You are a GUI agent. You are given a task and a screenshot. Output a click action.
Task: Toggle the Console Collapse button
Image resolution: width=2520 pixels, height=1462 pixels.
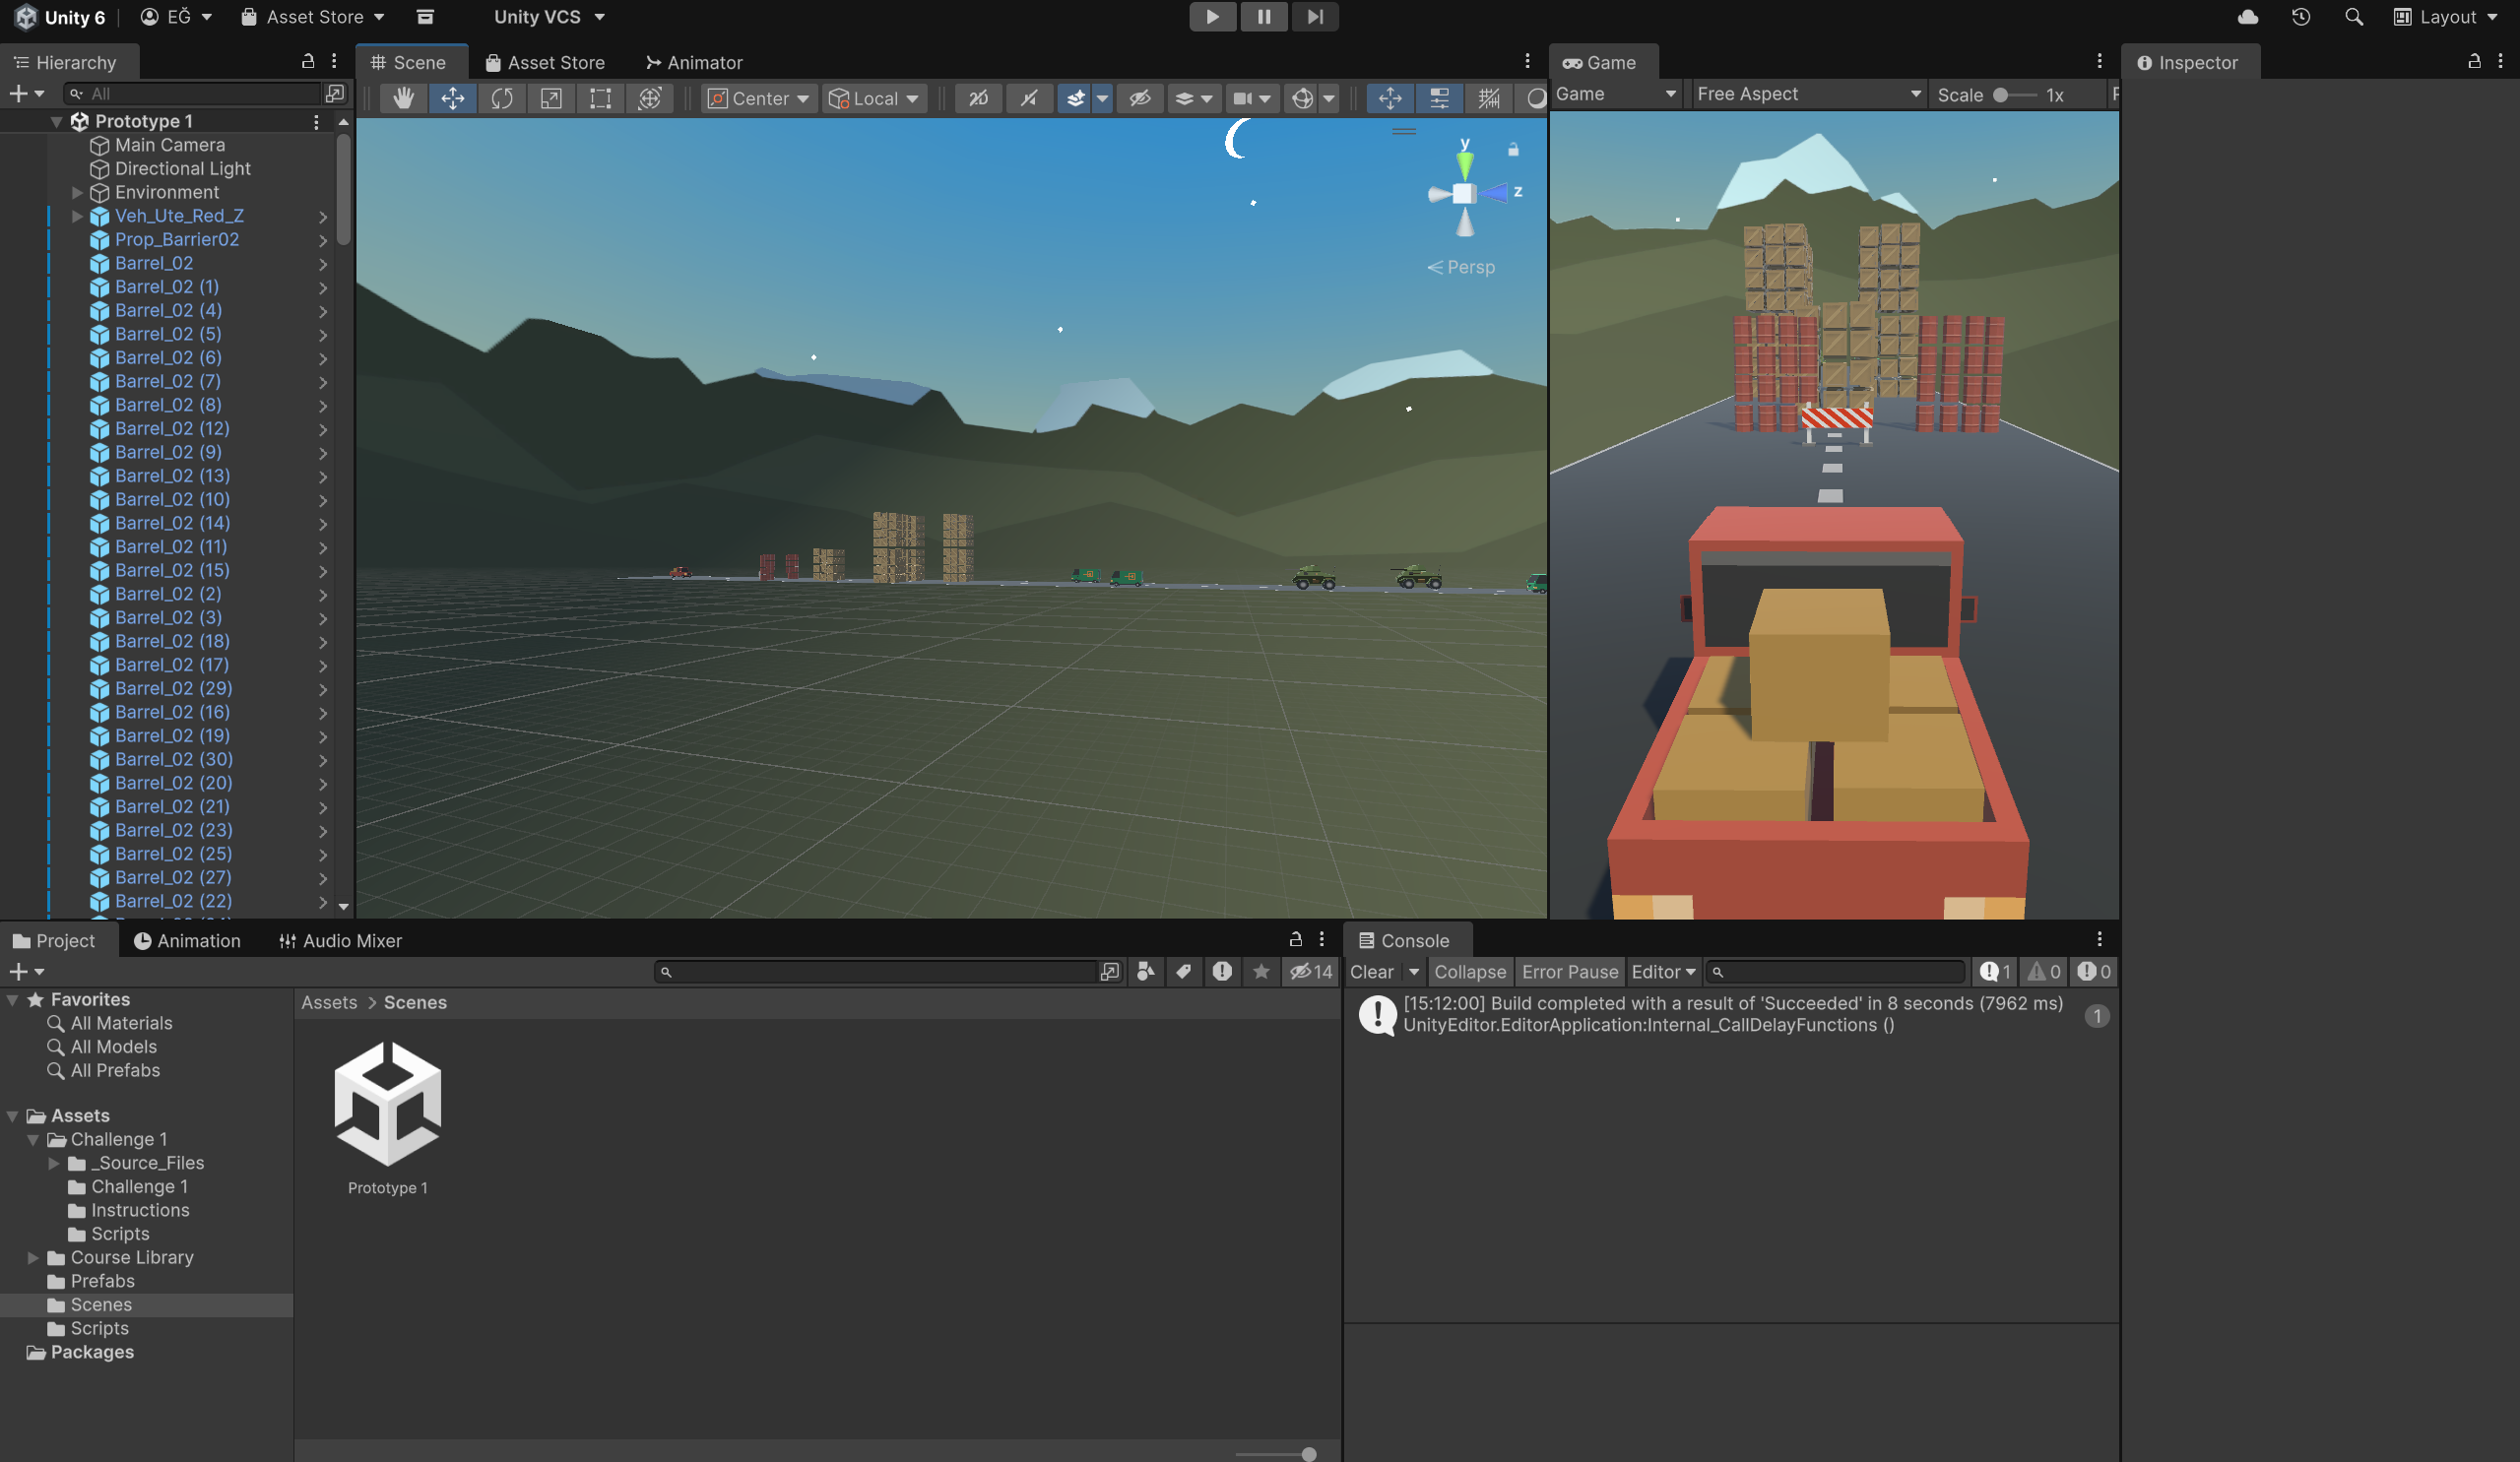tap(1469, 972)
